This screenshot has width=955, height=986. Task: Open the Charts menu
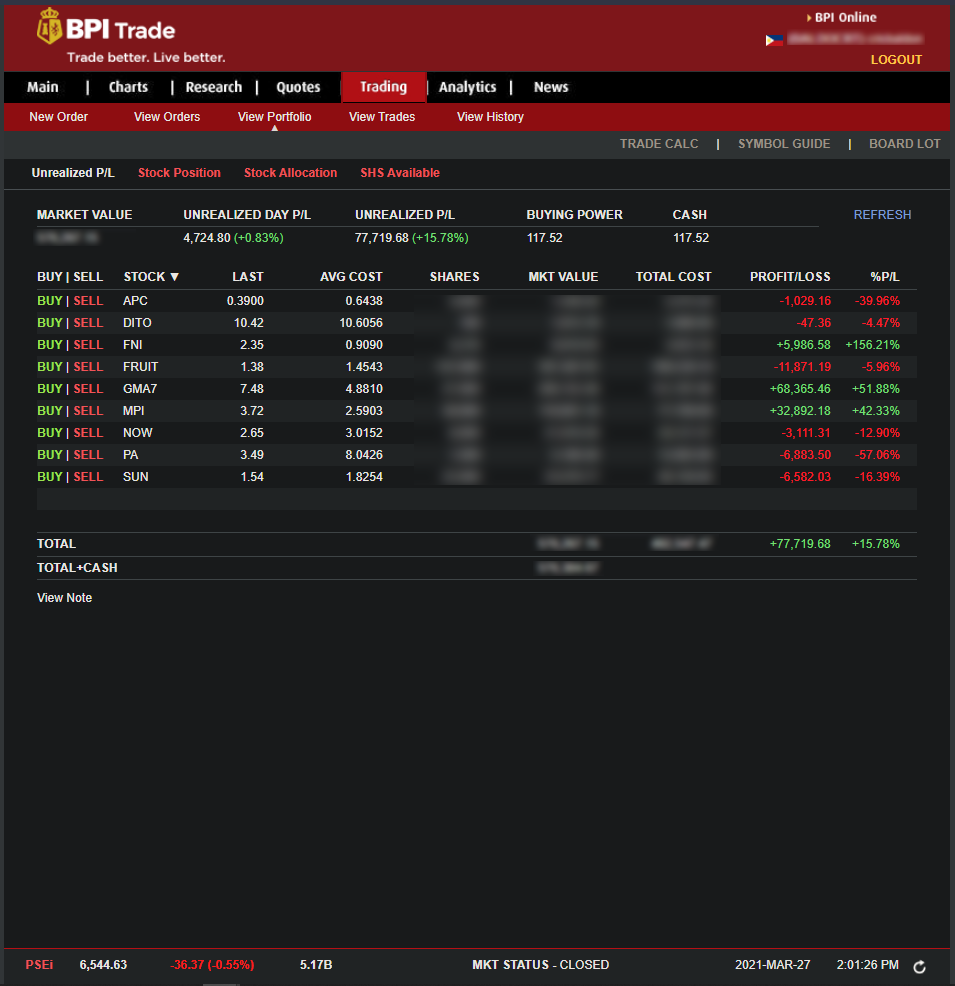128,87
